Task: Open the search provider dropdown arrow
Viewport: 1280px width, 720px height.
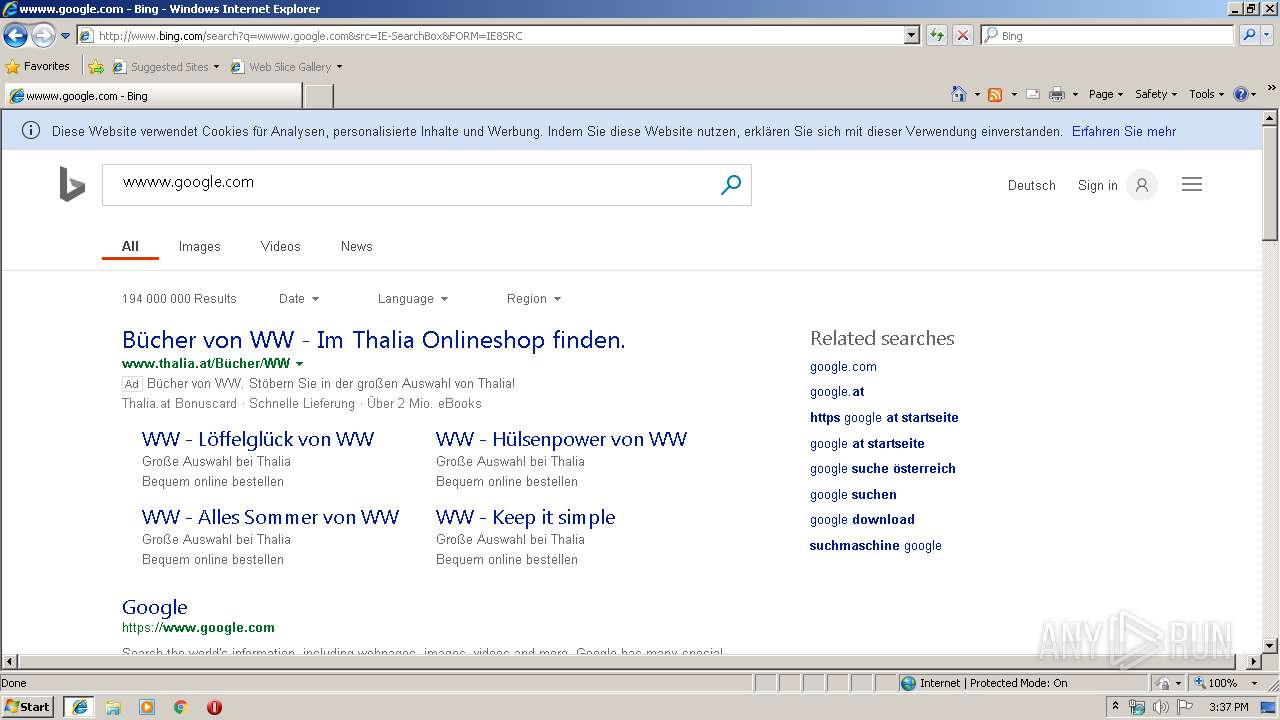Action: [x=1267, y=36]
